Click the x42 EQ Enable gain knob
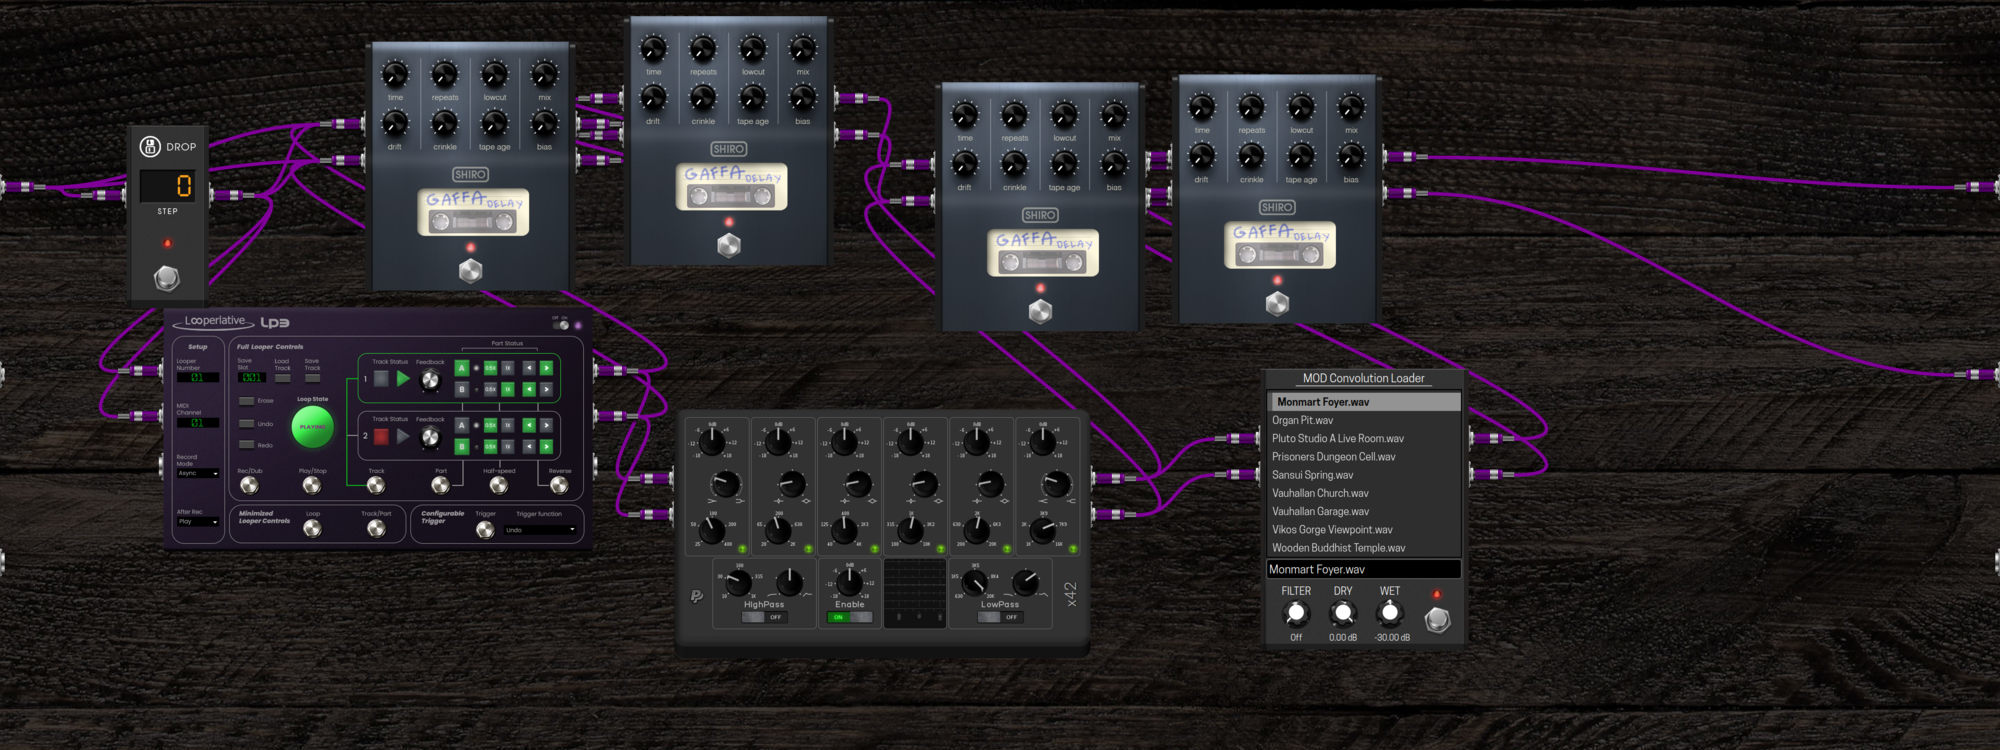This screenshot has height=750, width=2000. click(x=849, y=582)
